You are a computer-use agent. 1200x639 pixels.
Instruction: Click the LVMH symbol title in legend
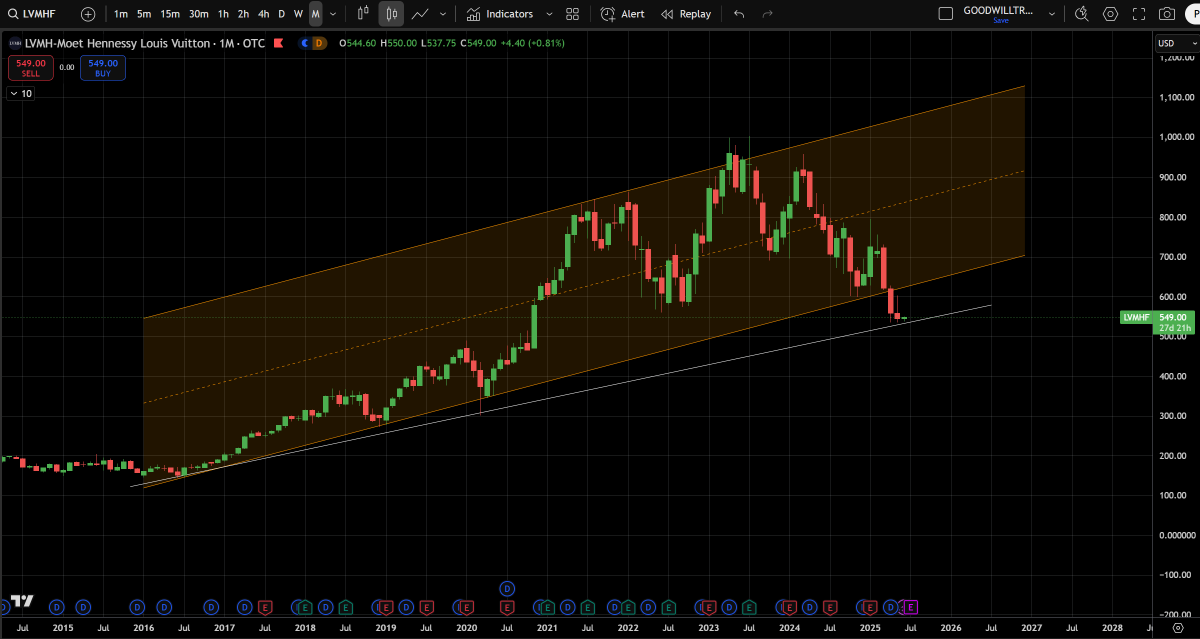coord(143,43)
